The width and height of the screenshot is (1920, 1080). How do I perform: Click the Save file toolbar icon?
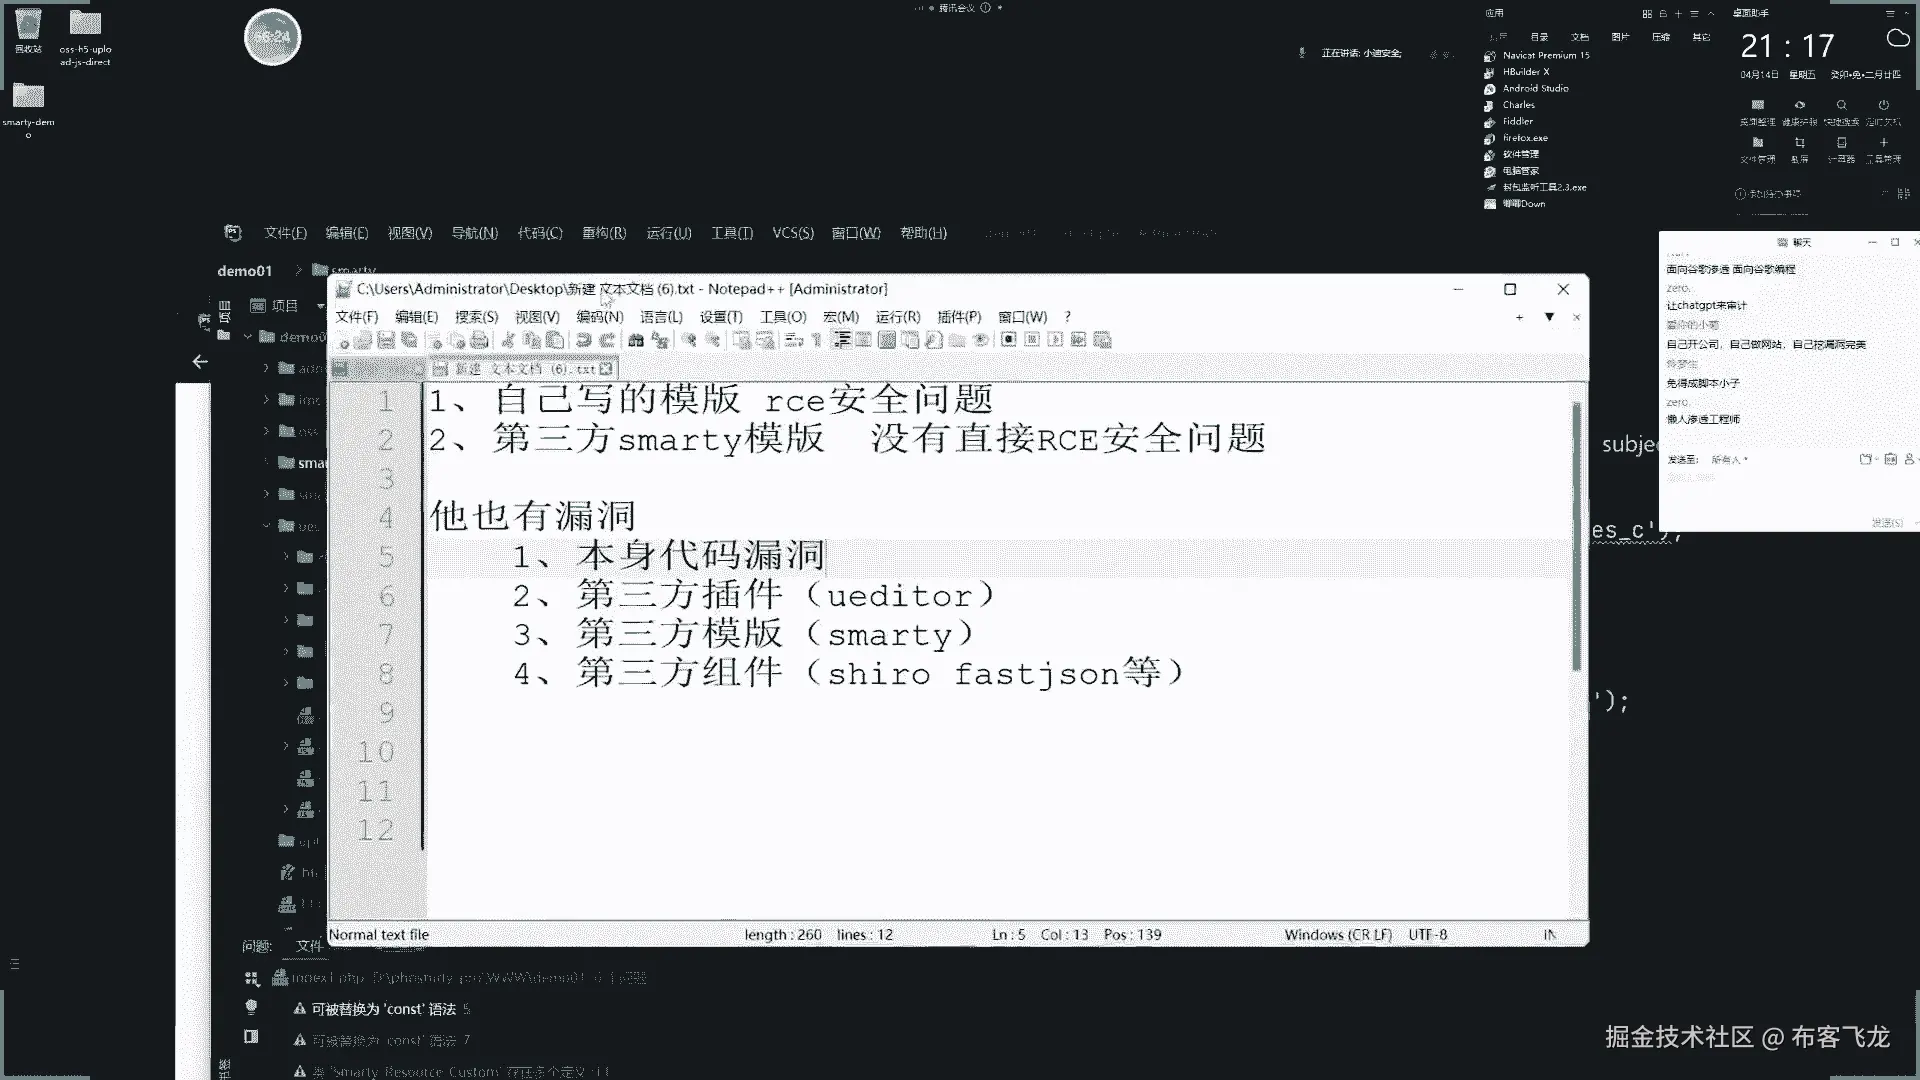coord(385,340)
